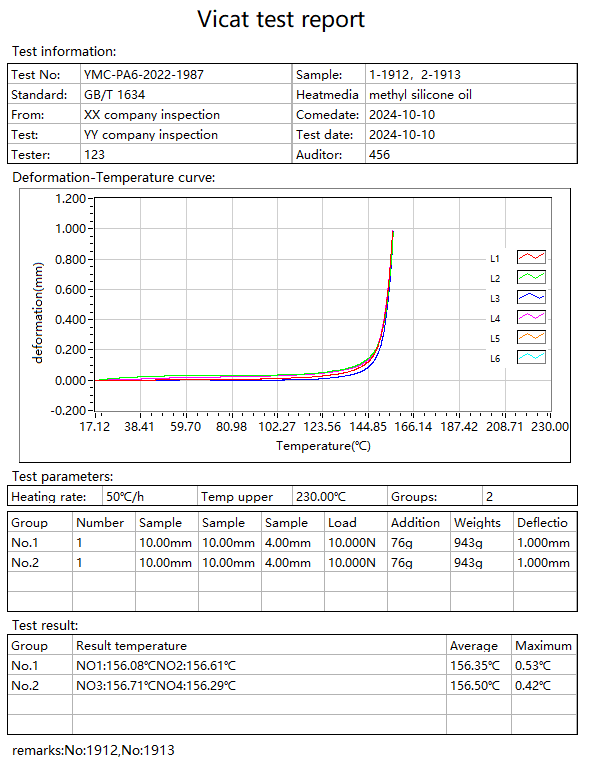Select the 156.50℃ average result cell
Image resolution: width=609 pixels, height=775 pixels.
[474, 685]
